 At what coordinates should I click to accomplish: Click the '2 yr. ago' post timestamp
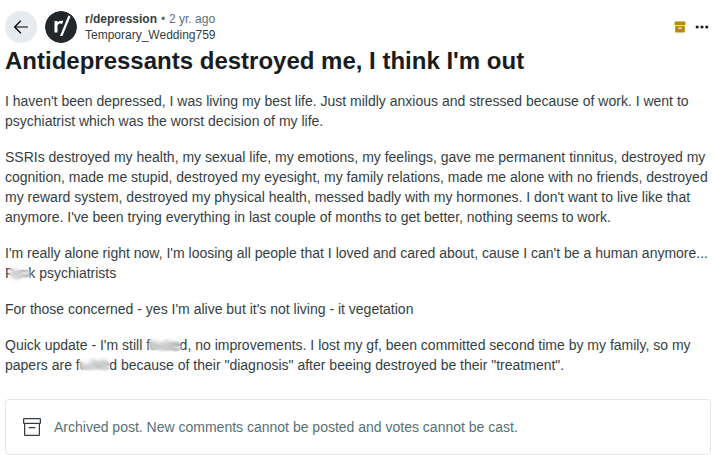pos(192,19)
